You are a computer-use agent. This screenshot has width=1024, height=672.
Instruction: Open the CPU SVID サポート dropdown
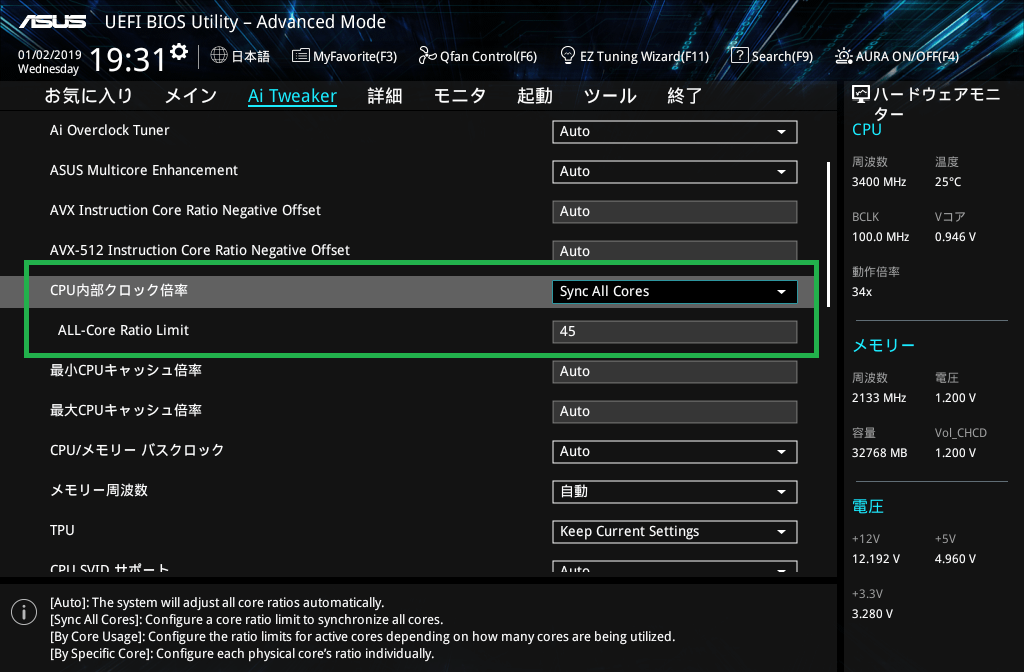coord(675,566)
